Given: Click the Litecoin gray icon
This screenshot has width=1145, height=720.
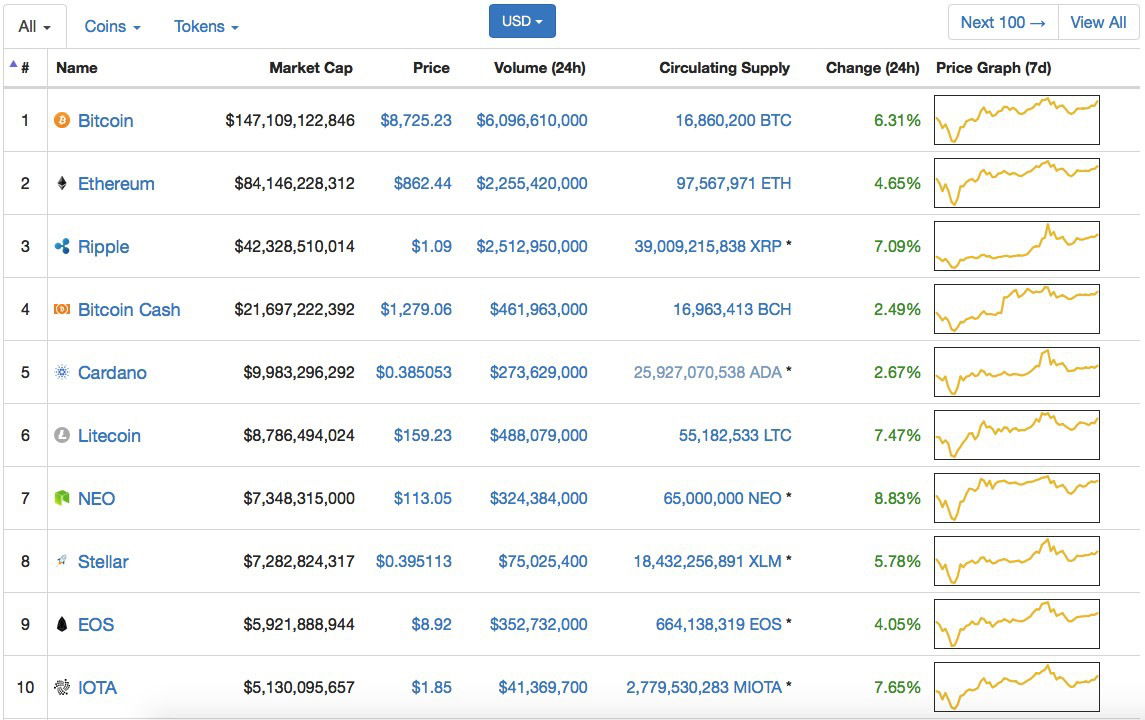Looking at the screenshot, I should (62, 436).
